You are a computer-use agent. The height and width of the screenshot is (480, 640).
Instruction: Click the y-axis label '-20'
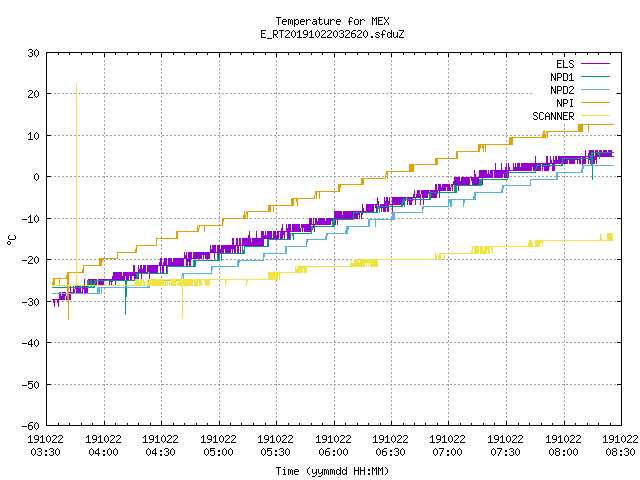pyautogui.click(x=31, y=260)
